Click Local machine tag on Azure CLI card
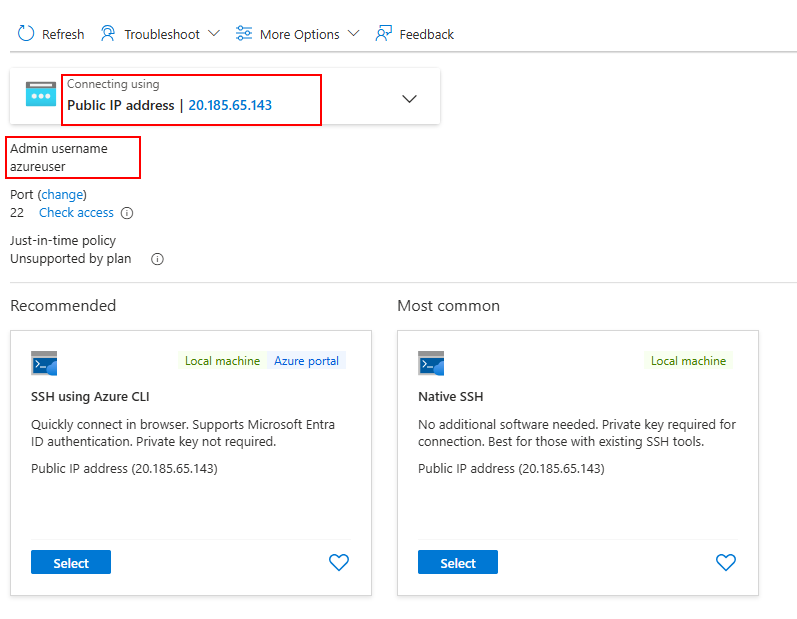The image size is (797, 619). click(x=222, y=361)
